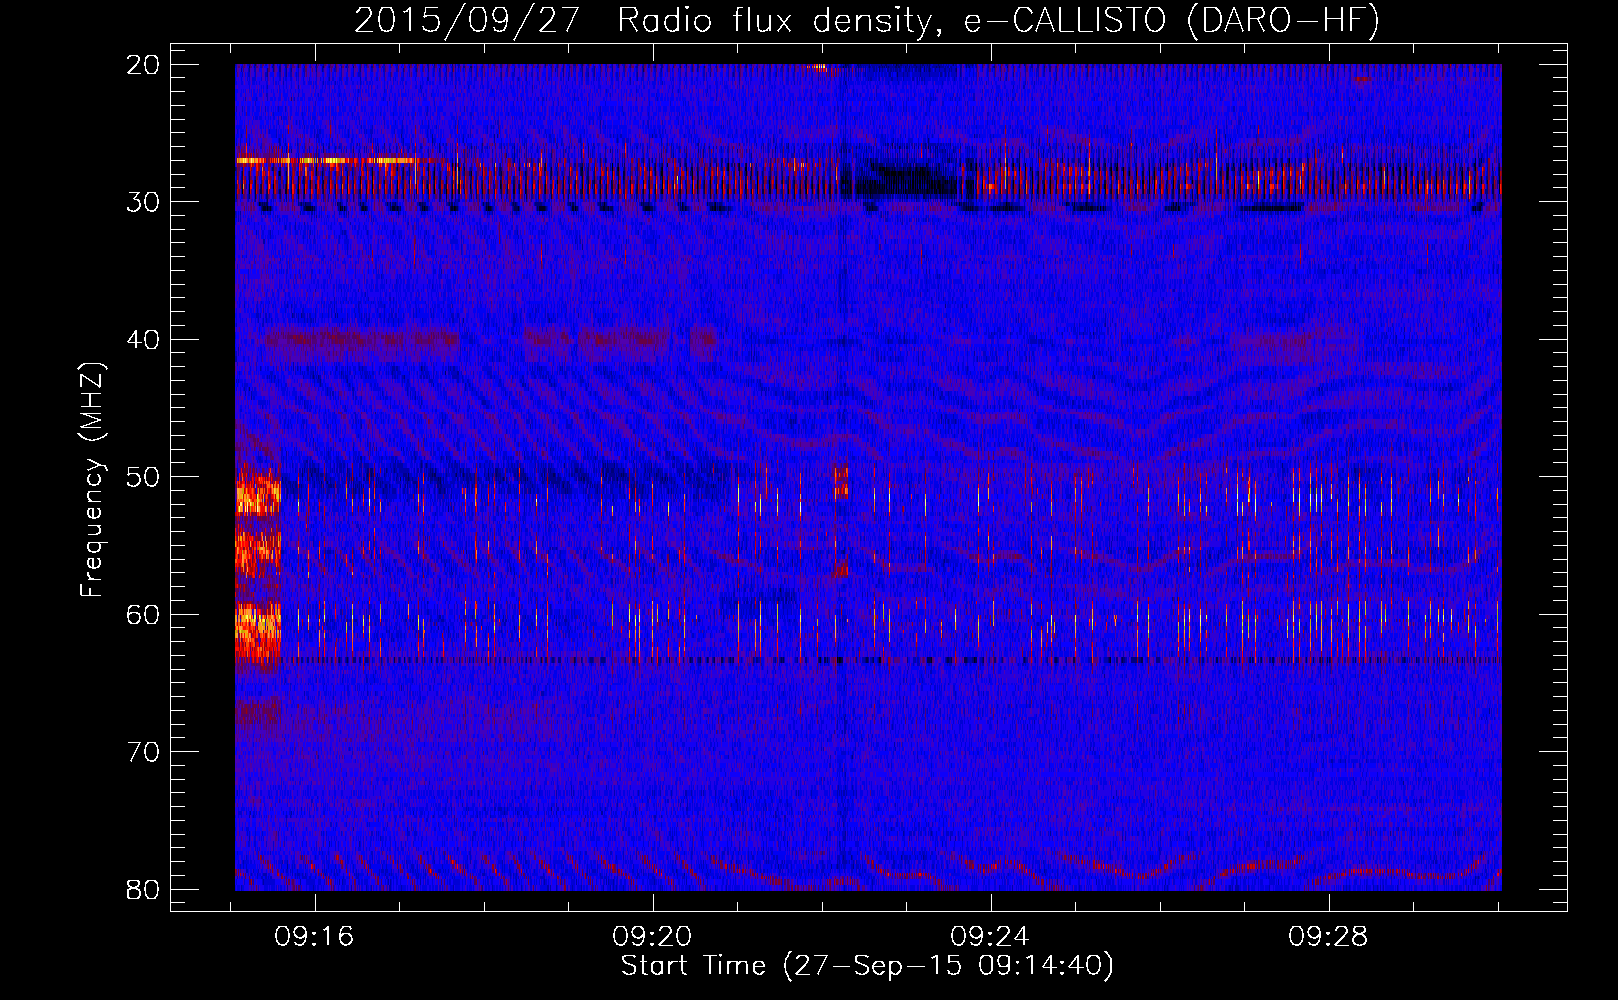Click the 'Start Time (27-Sep-15 09:14:40)' label
Screen dimensions: 1618x1000
(867, 966)
